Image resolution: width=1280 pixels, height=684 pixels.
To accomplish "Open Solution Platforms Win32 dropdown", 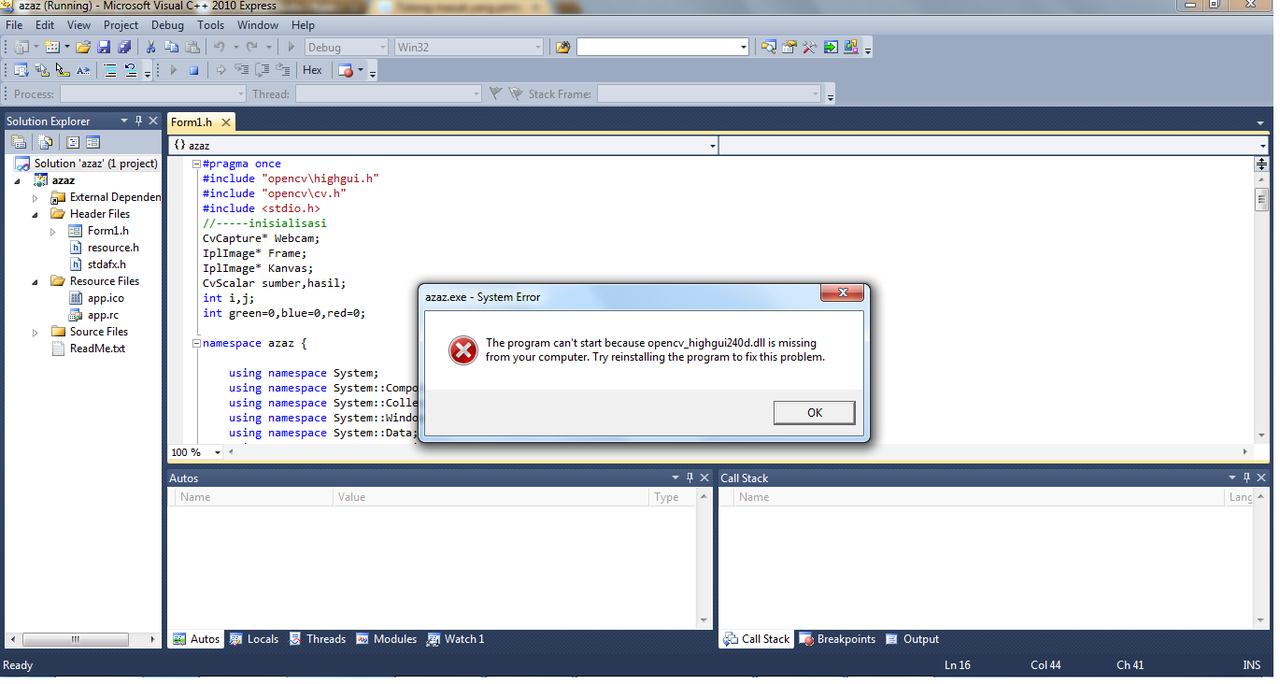I will (x=537, y=47).
